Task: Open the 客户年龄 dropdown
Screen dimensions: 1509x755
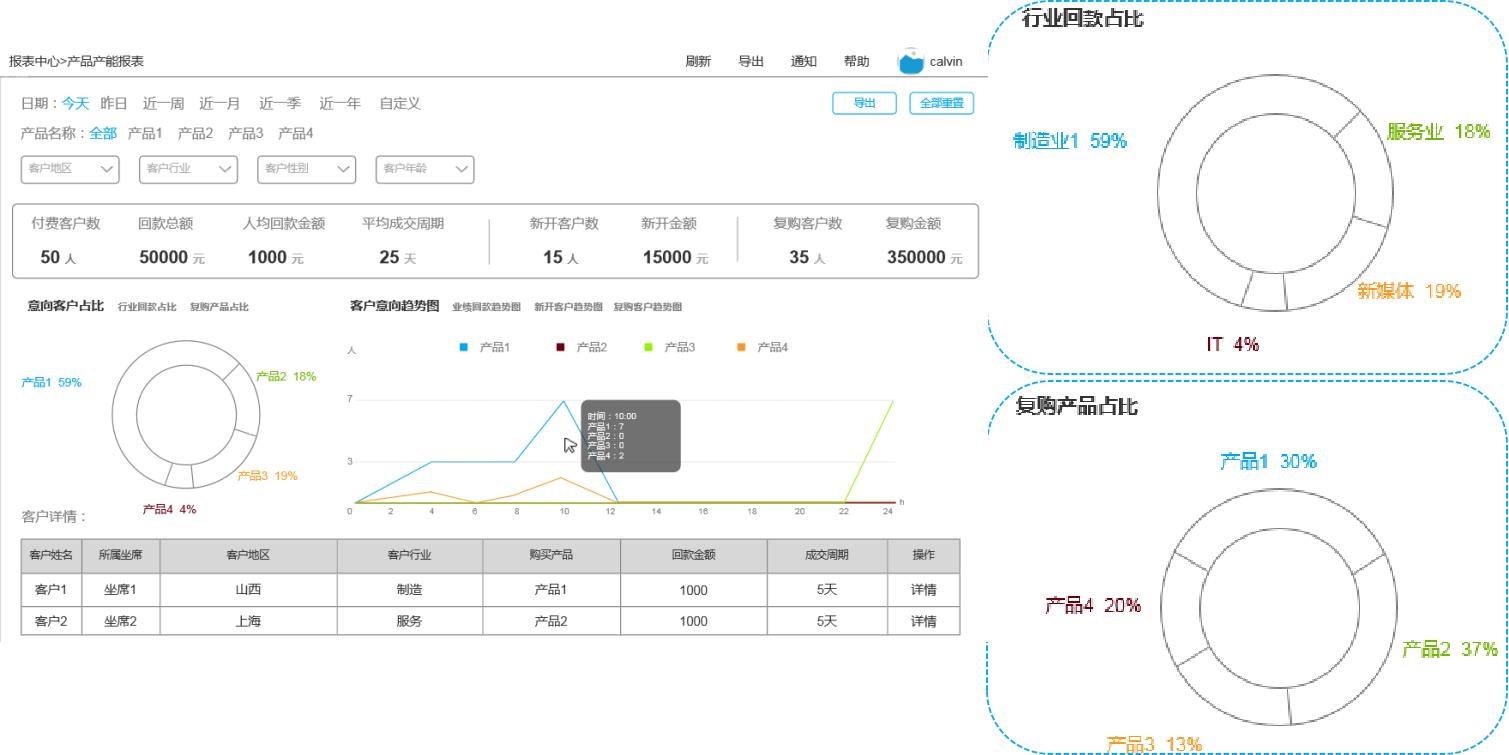Action: 425,170
